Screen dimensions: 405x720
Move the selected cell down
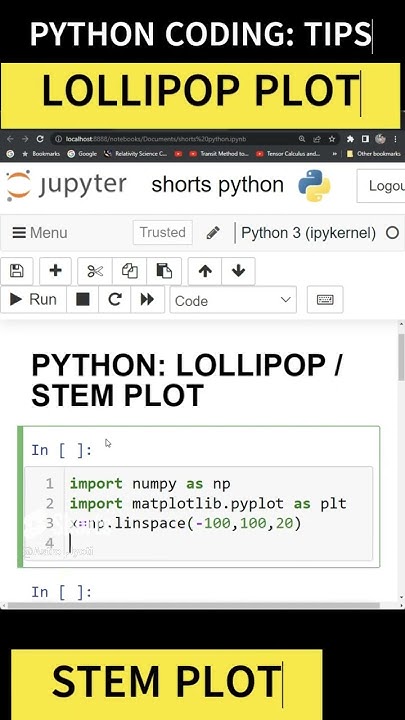pyautogui.click(x=238, y=271)
